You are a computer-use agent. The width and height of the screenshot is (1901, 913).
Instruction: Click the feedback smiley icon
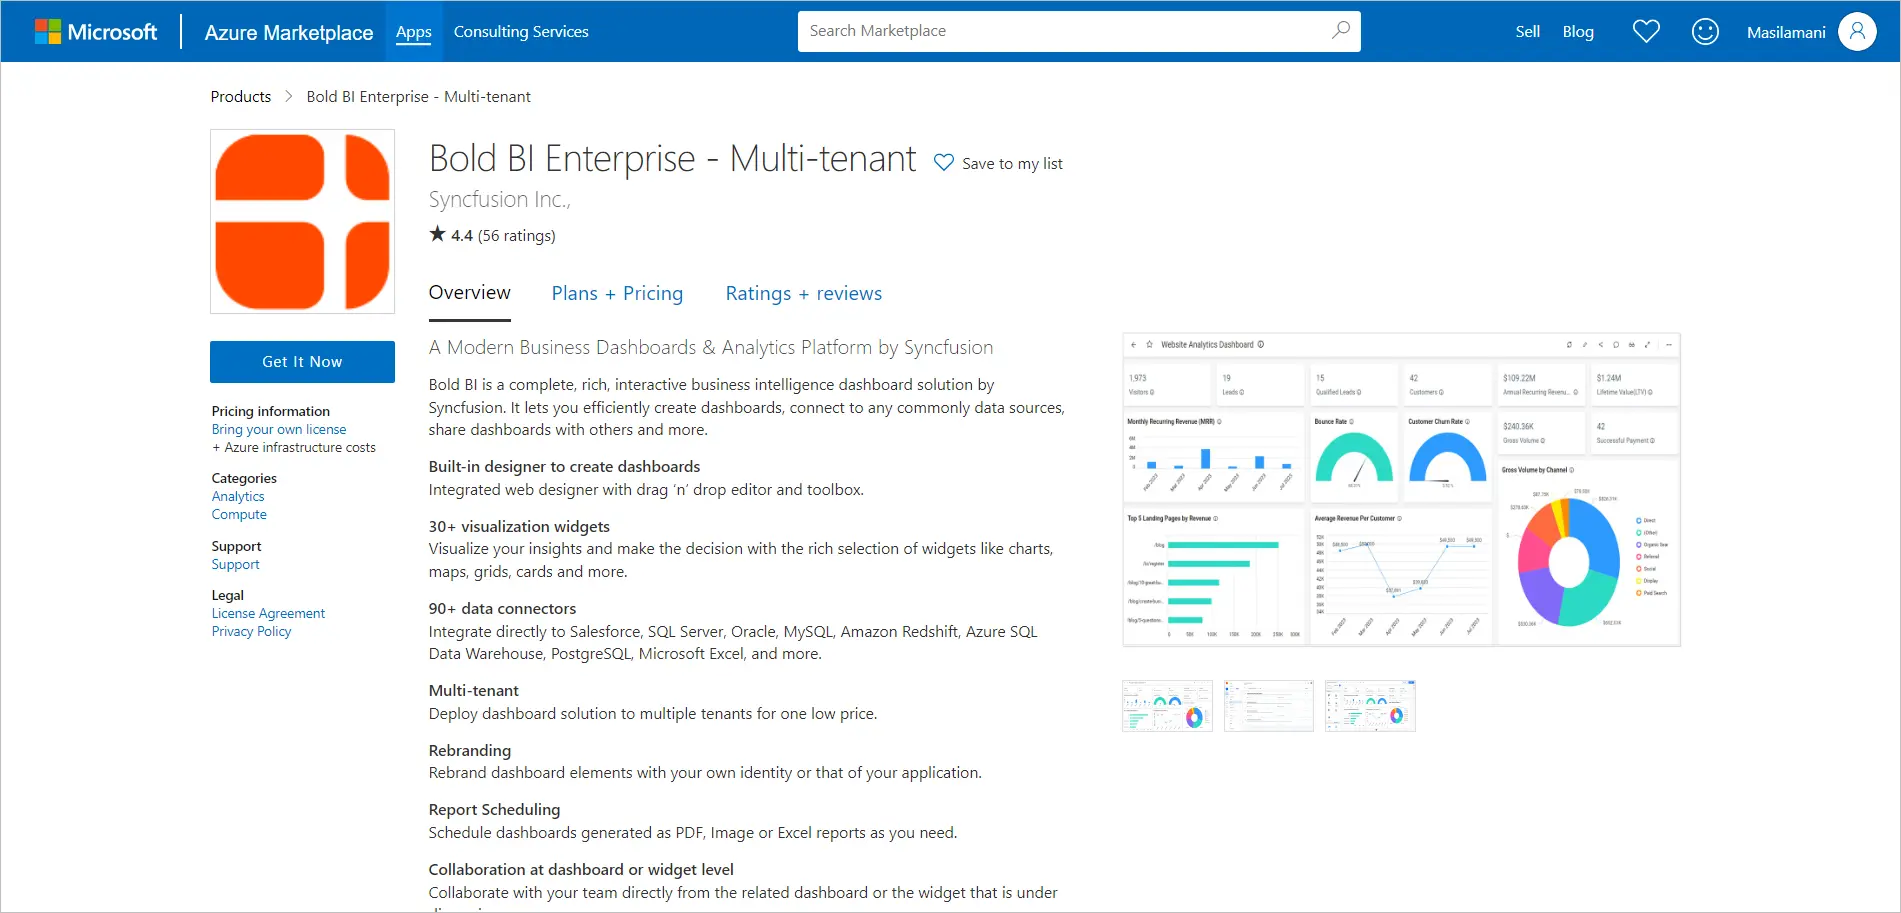(x=1705, y=32)
